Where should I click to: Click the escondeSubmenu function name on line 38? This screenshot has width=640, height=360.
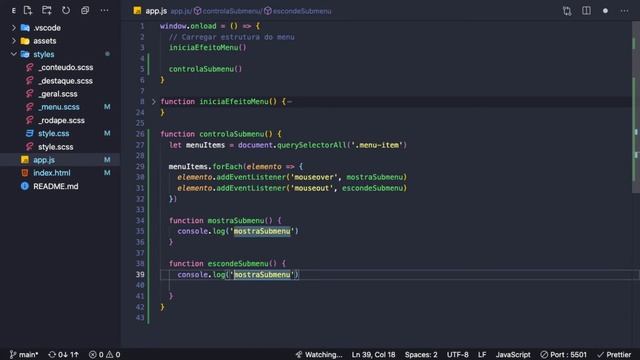tap(238, 264)
